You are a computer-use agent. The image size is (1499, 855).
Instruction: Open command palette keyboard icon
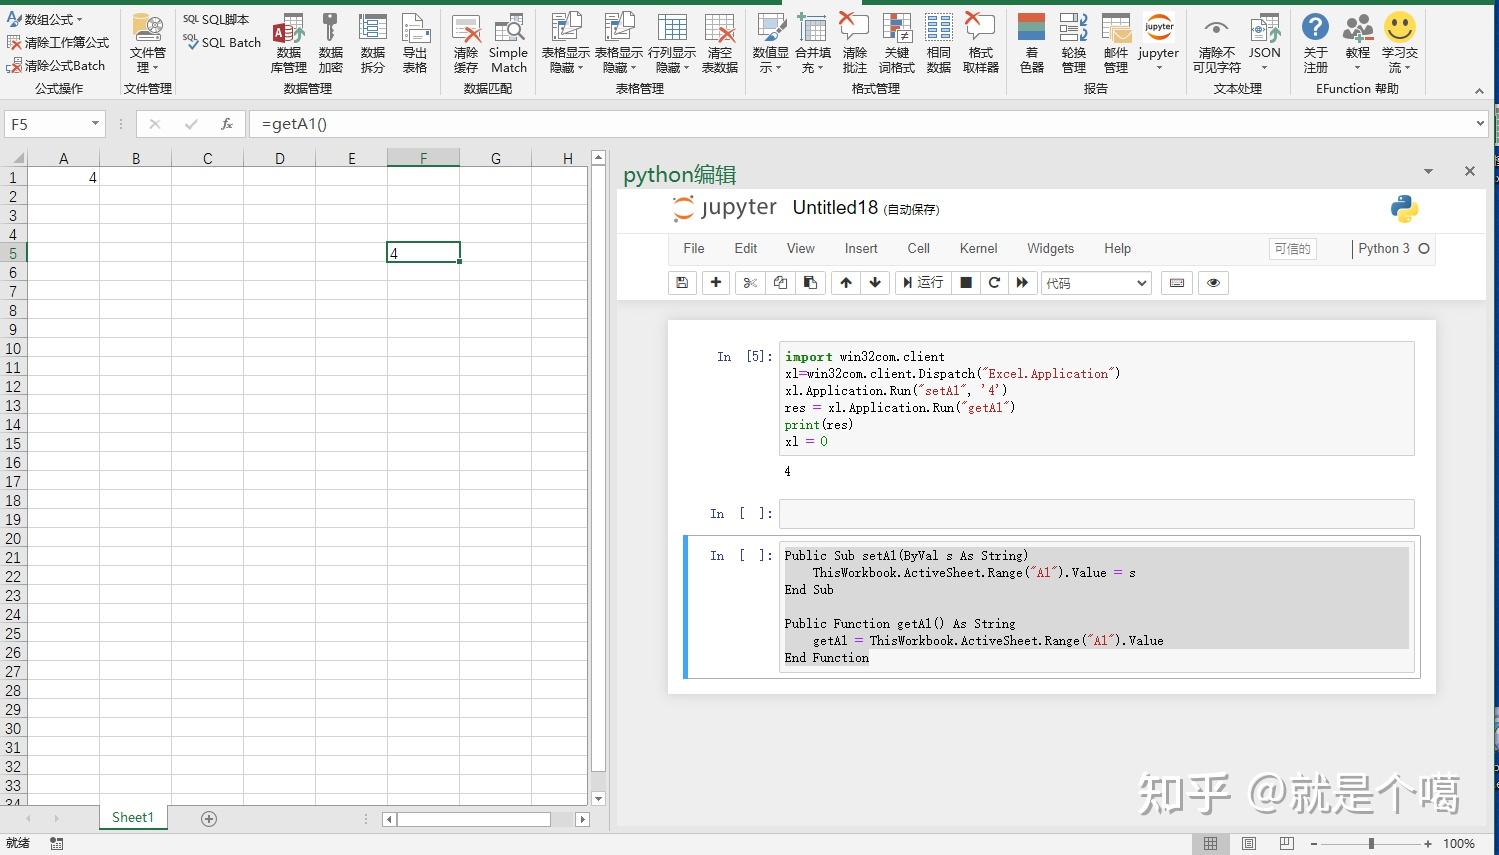point(1177,283)
